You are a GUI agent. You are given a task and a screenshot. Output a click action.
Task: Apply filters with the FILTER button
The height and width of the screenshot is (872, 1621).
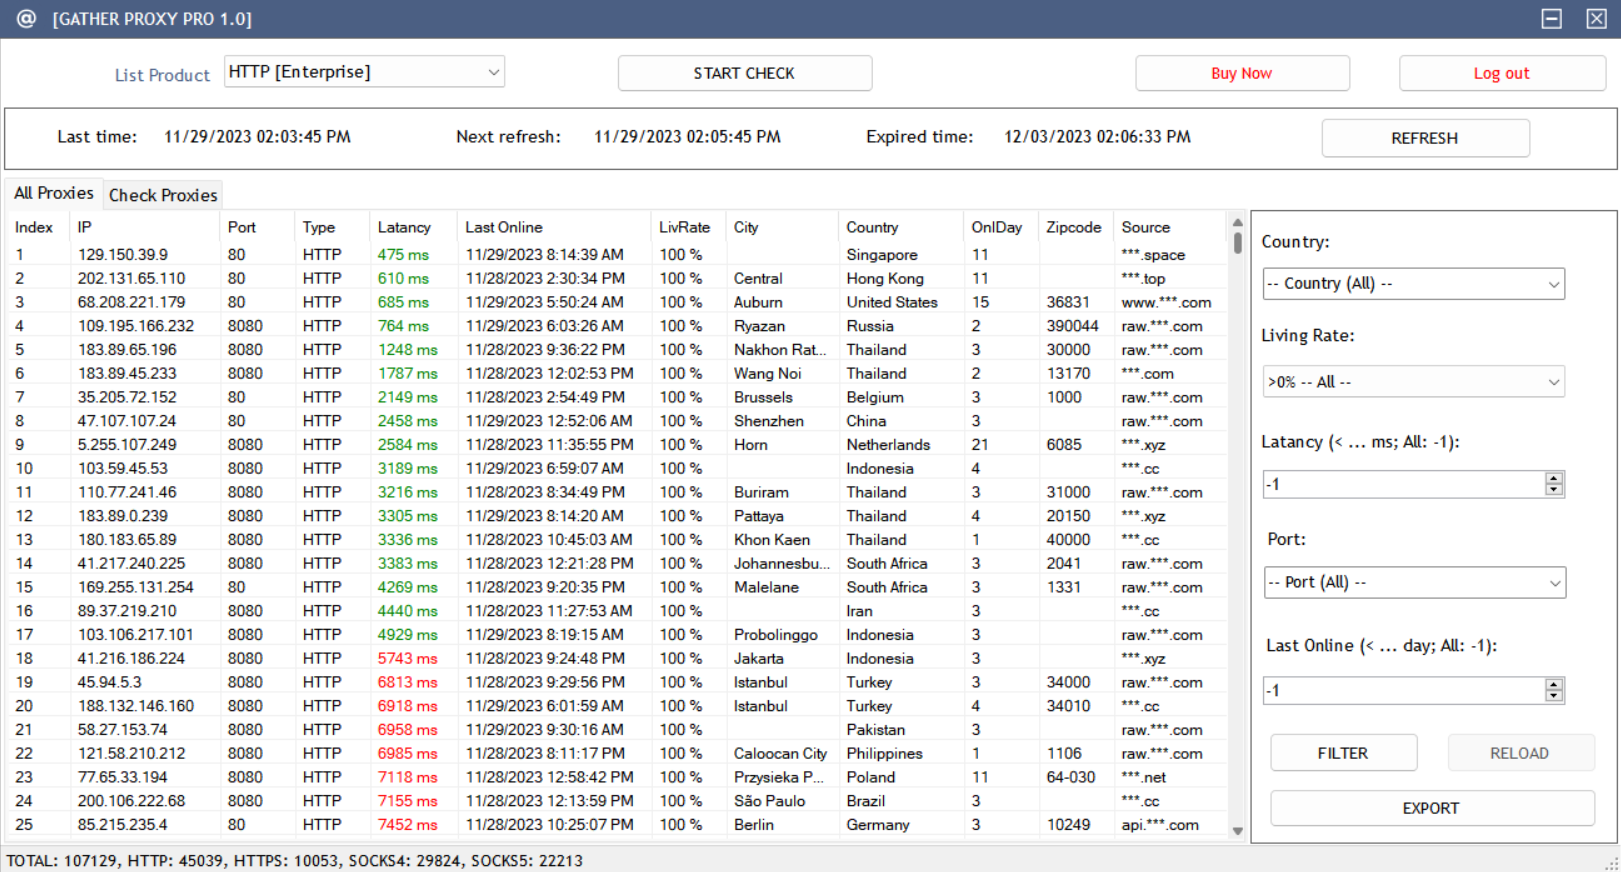pos(1342,753)
